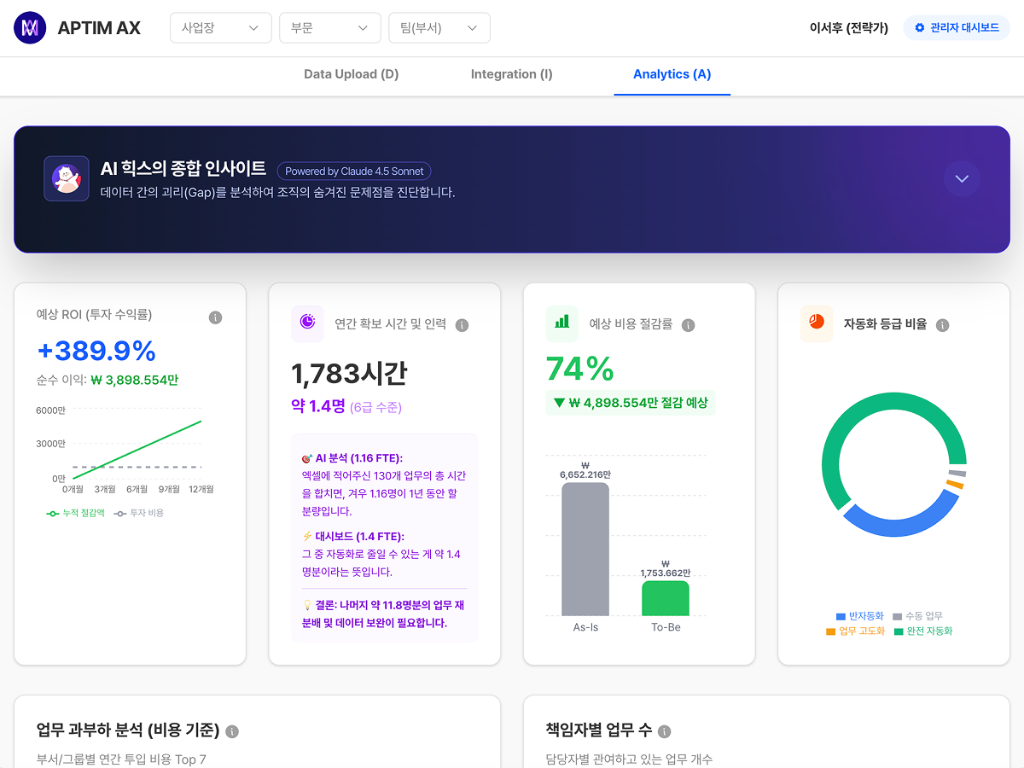Open the 부문 dropdown

[x=329, y=28]
